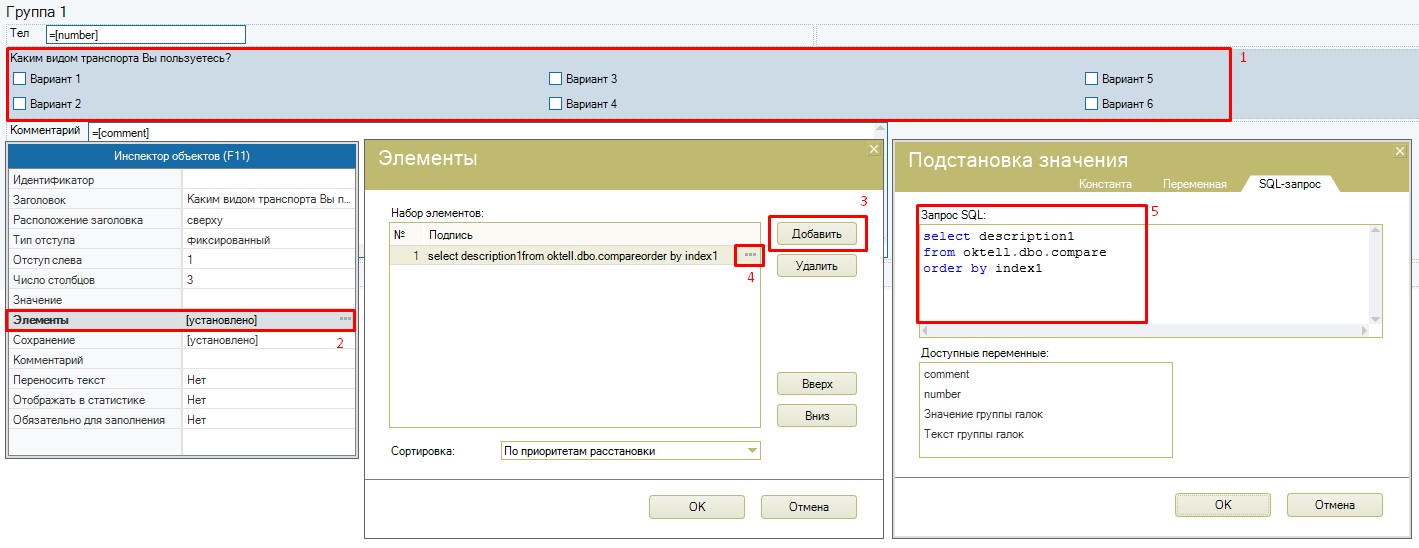Click ellipsis button beside the SQL element row
Screen dimensions: 1419x548
point(750,256)
